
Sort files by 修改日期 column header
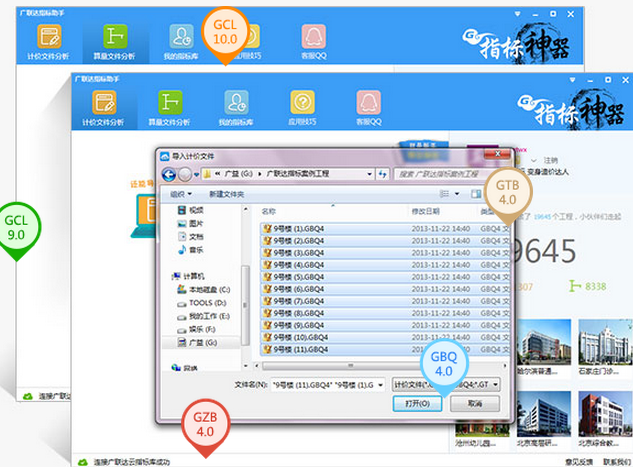[425, 211]
